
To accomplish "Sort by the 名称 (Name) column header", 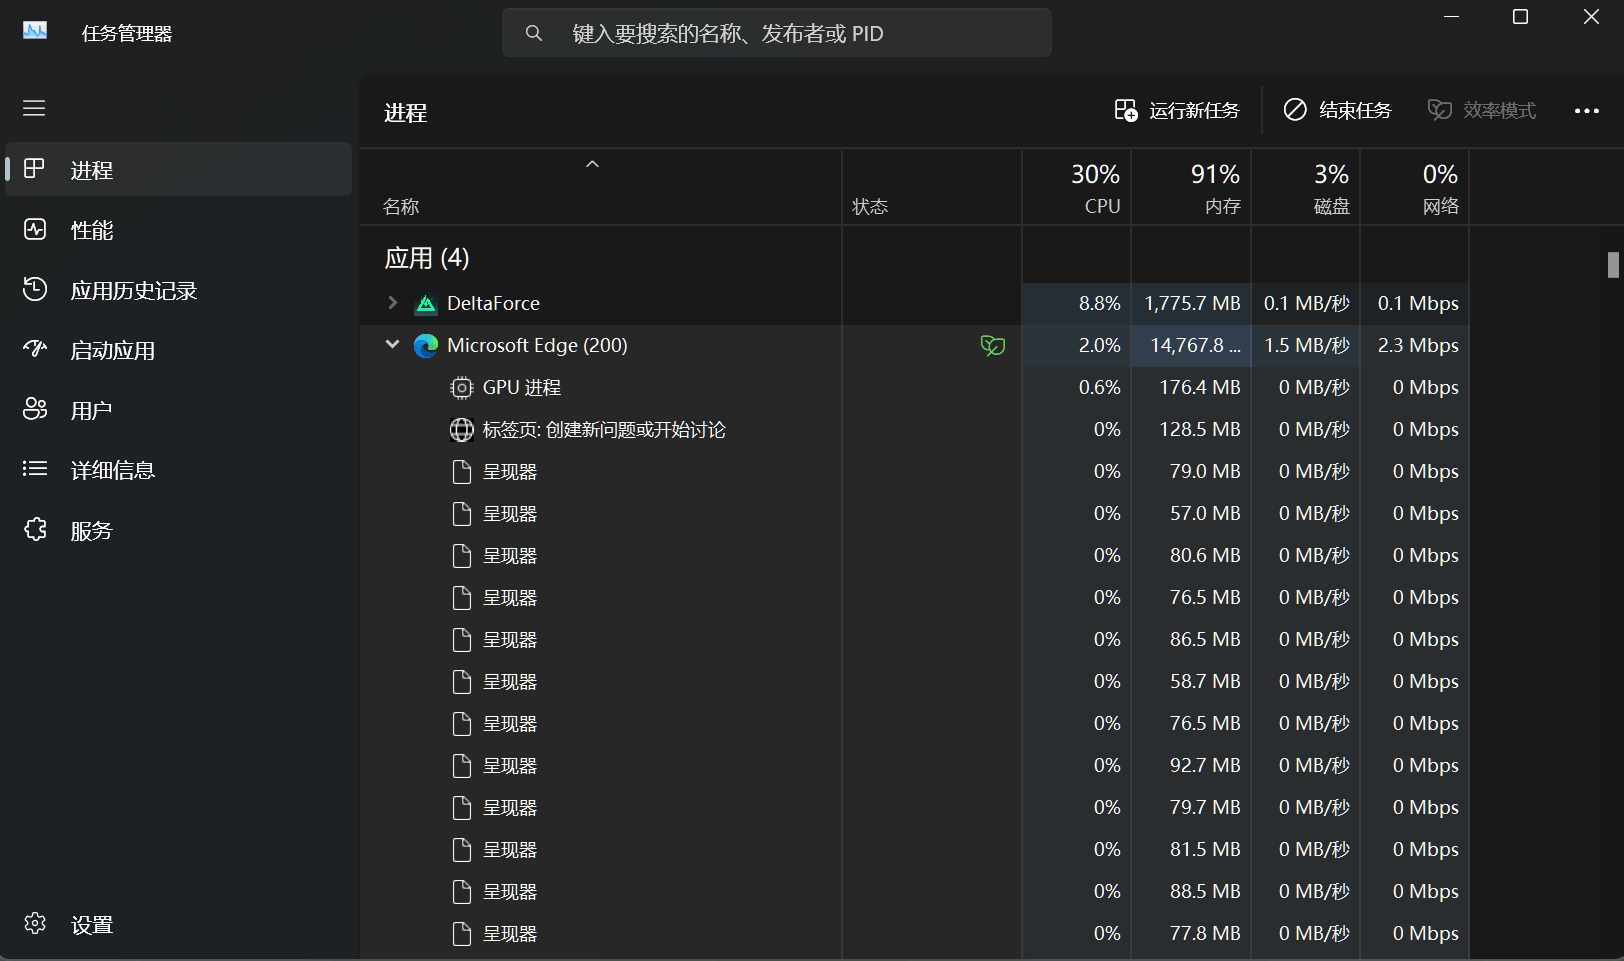I will pos(601,188).
